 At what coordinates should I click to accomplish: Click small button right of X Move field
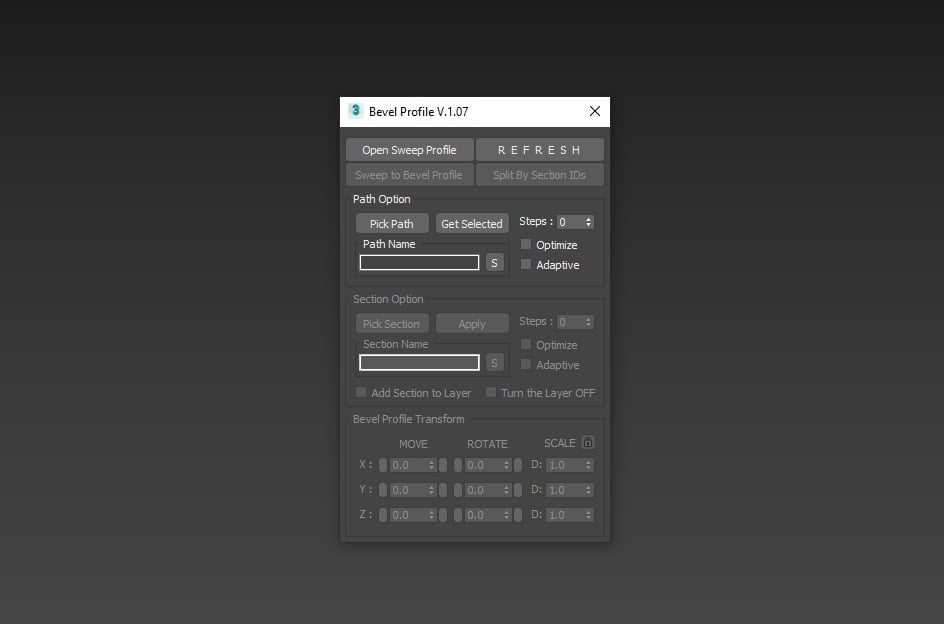click(x=443, y=465)
